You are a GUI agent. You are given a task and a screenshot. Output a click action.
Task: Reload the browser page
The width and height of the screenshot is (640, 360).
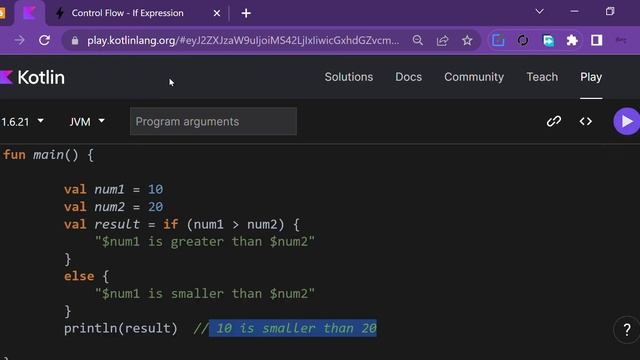click(44, 40)
